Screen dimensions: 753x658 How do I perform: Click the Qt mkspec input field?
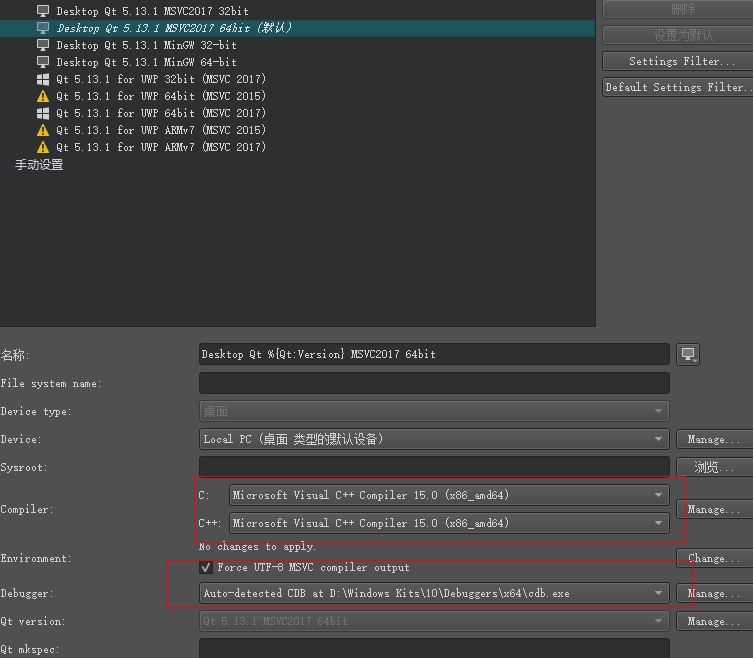point(434,648)
